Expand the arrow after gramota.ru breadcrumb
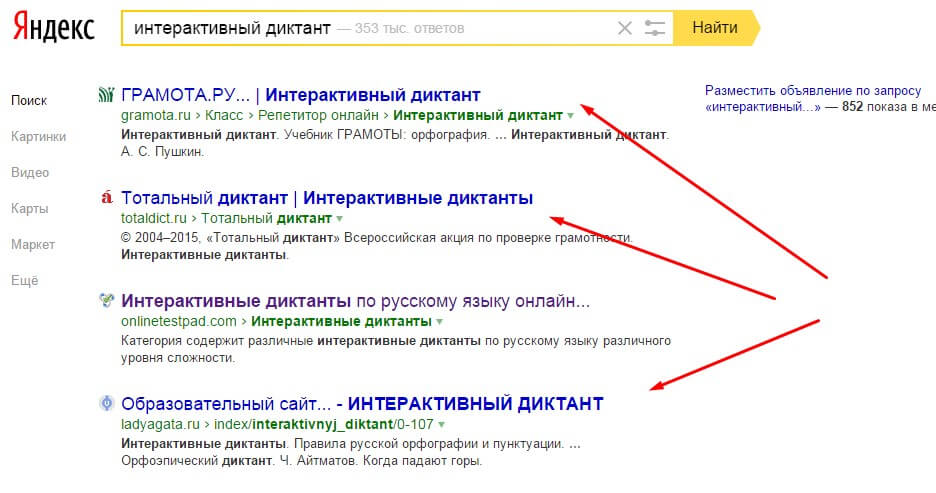Image resolution: width=936 pixels, height=493 pixels. 571,116
